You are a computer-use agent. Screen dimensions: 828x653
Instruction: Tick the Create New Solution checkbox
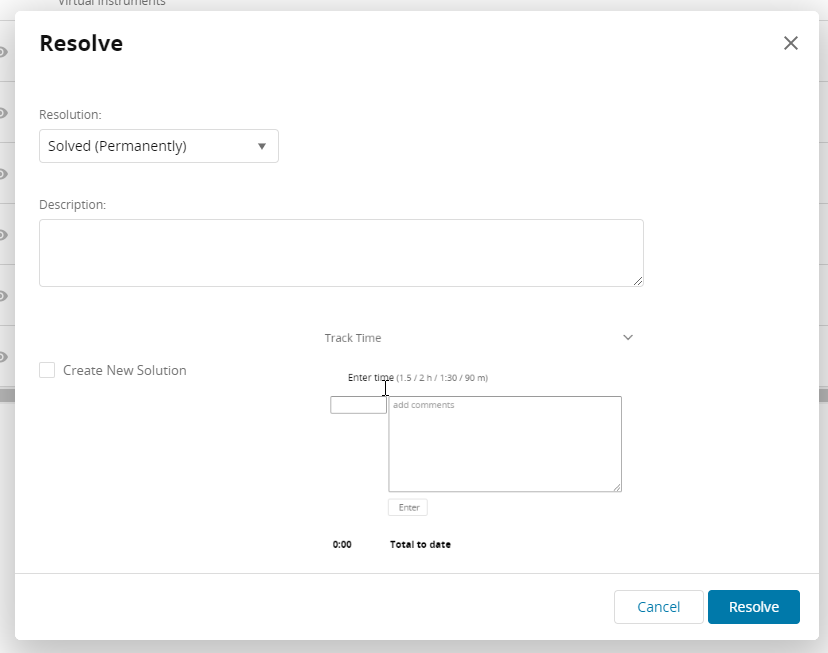47,370
